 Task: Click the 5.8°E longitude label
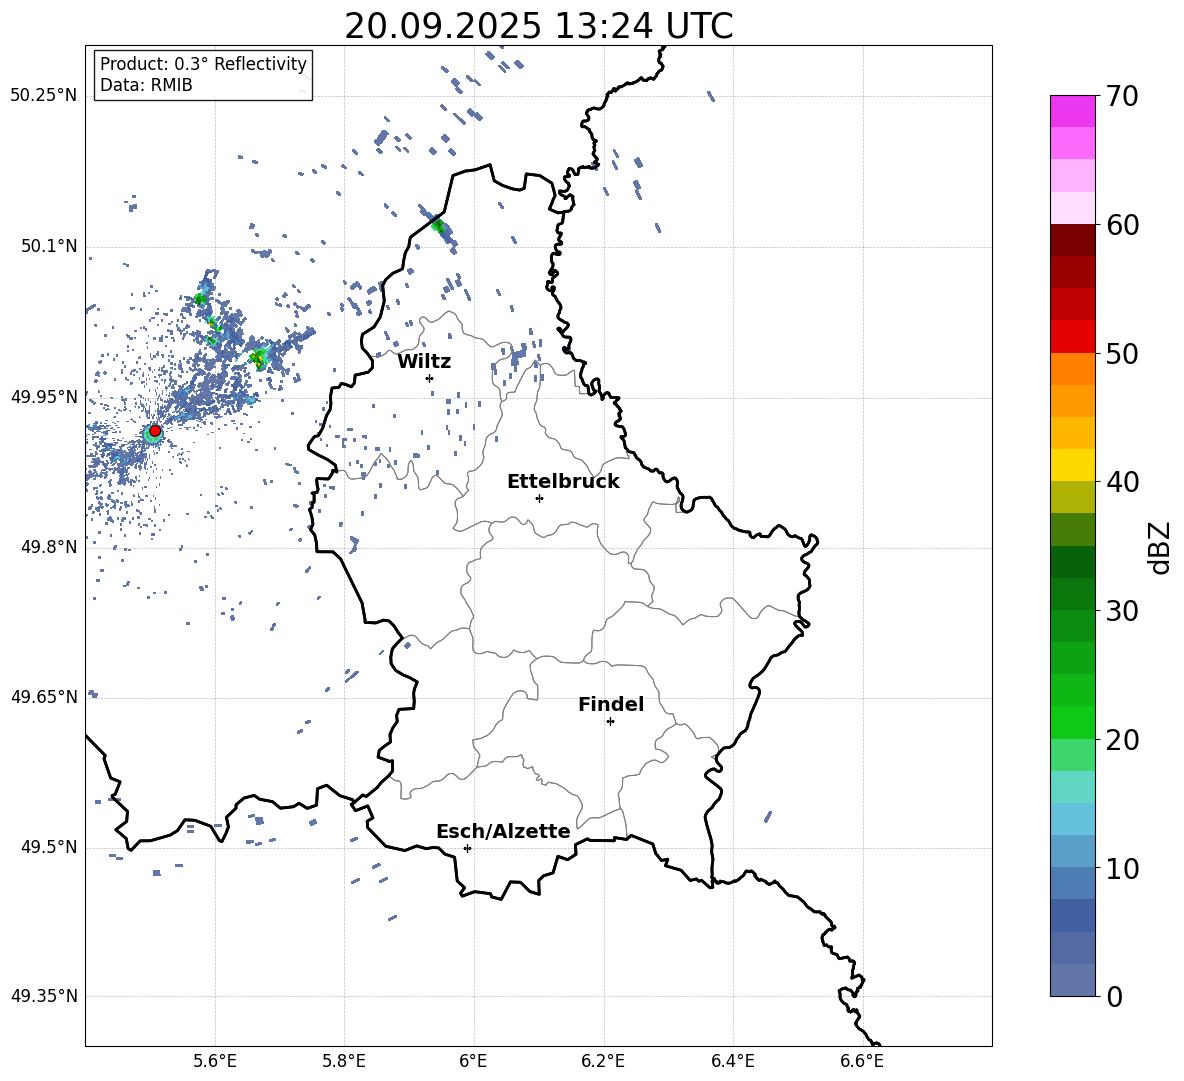pyautogui.click(x=344, y=1061)
